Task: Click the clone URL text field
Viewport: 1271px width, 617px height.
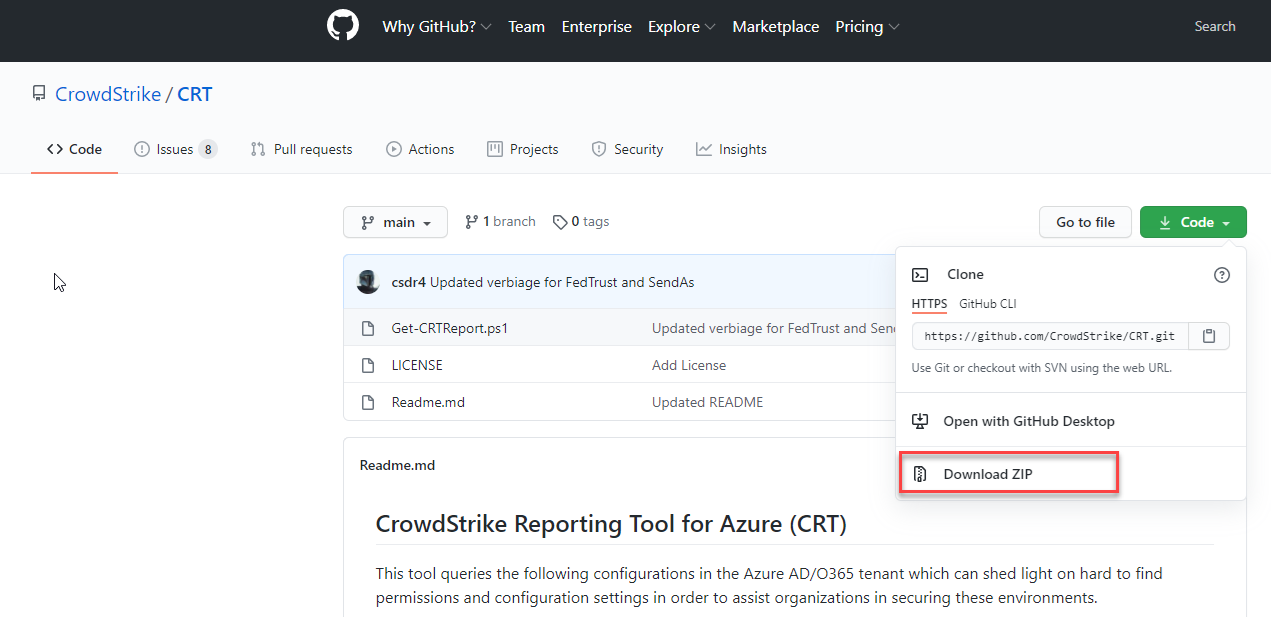Action: [1050, 336]
